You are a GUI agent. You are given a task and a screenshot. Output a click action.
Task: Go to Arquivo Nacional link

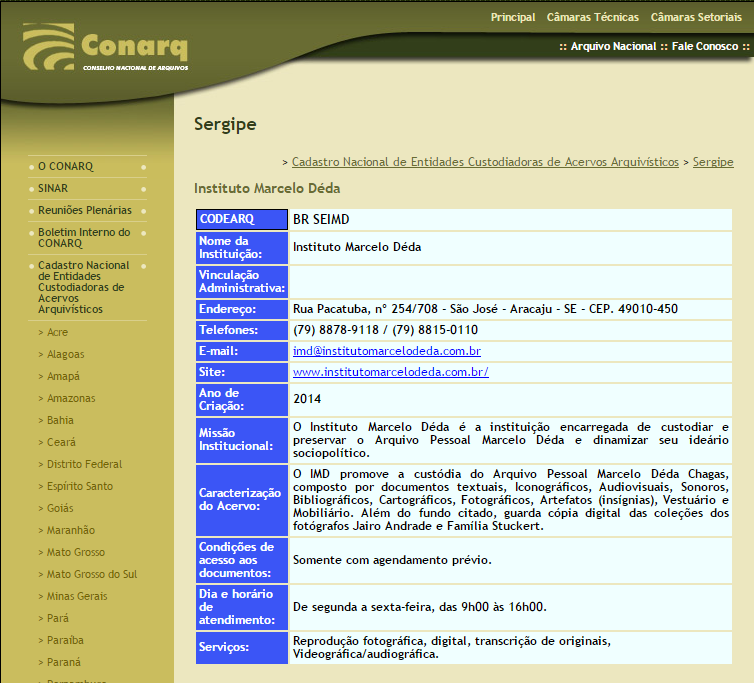613,46
